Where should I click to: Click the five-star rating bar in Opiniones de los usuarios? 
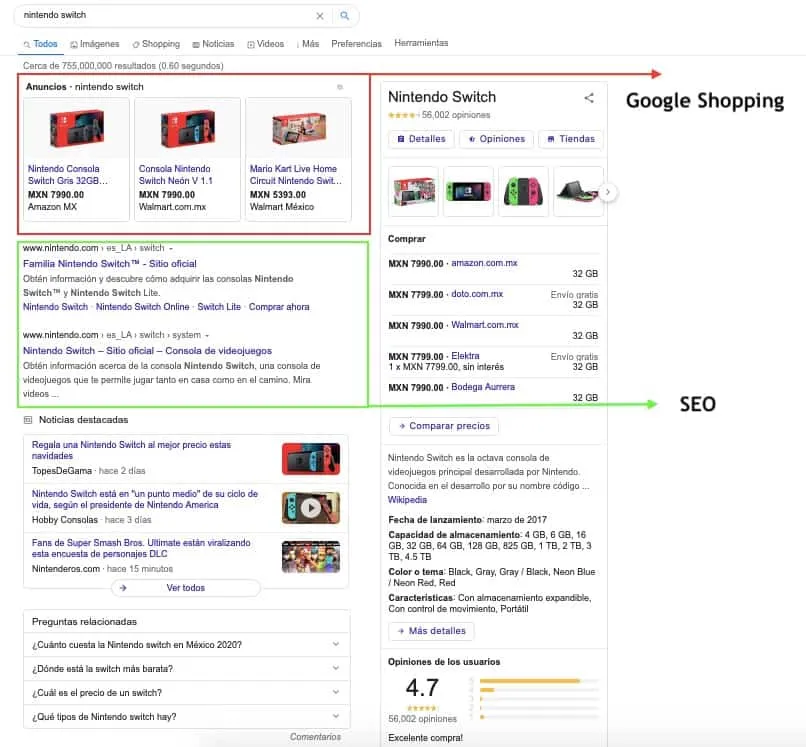click(x=539, y=681)
